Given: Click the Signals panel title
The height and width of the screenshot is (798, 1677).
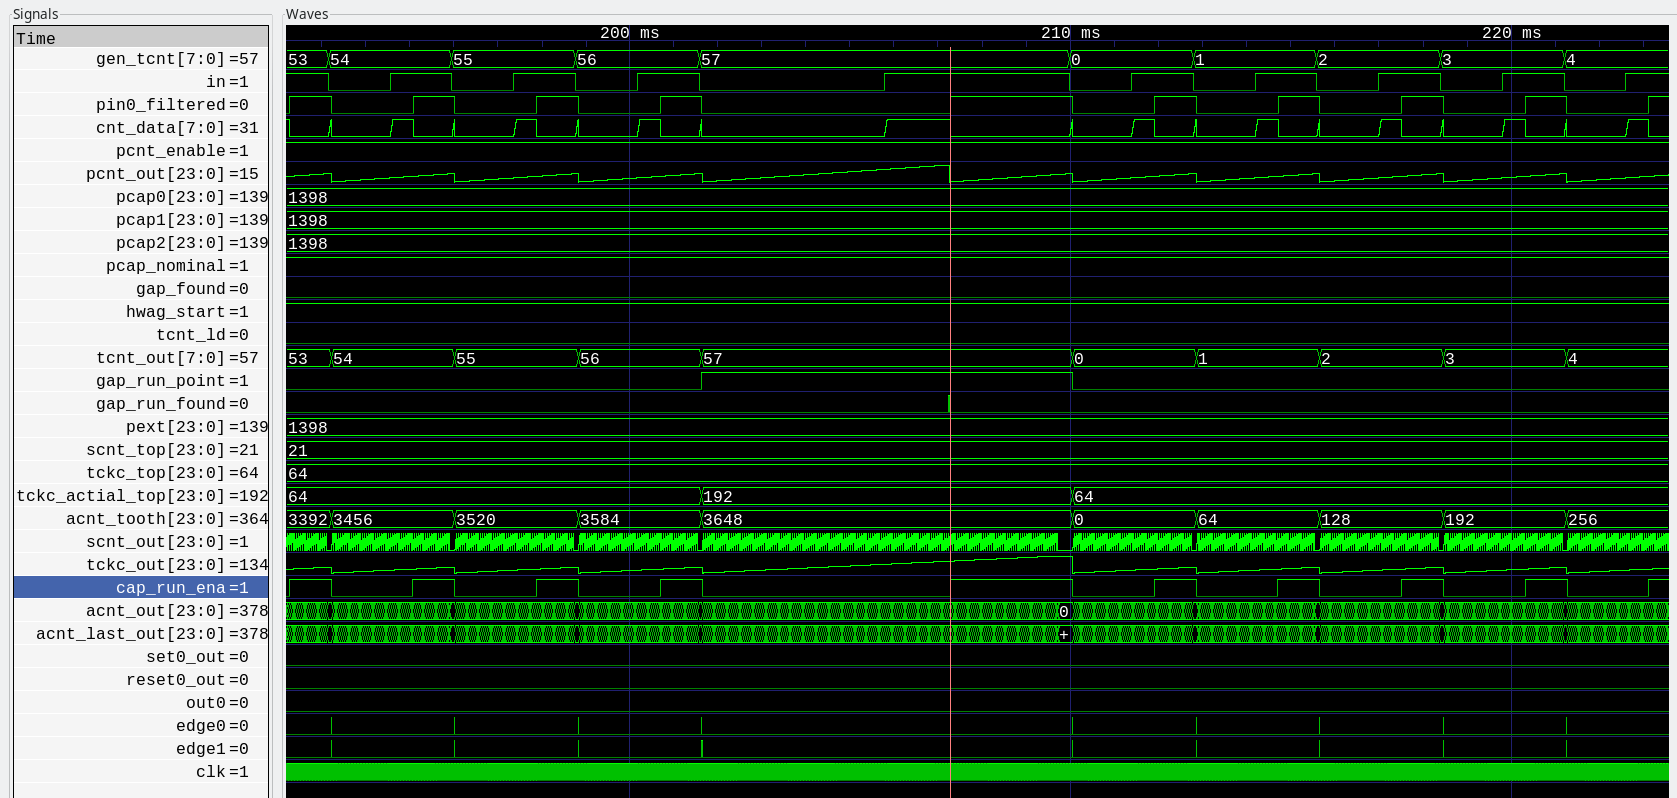Looking at the screenshot, I should coord(35,14).
